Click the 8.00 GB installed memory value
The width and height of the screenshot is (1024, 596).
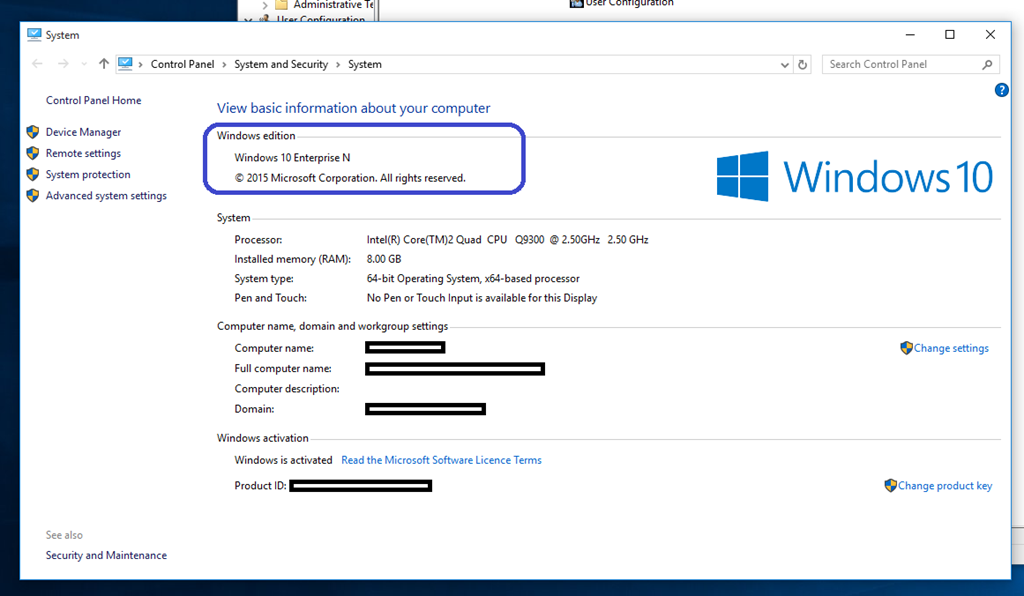coord(384,259)
